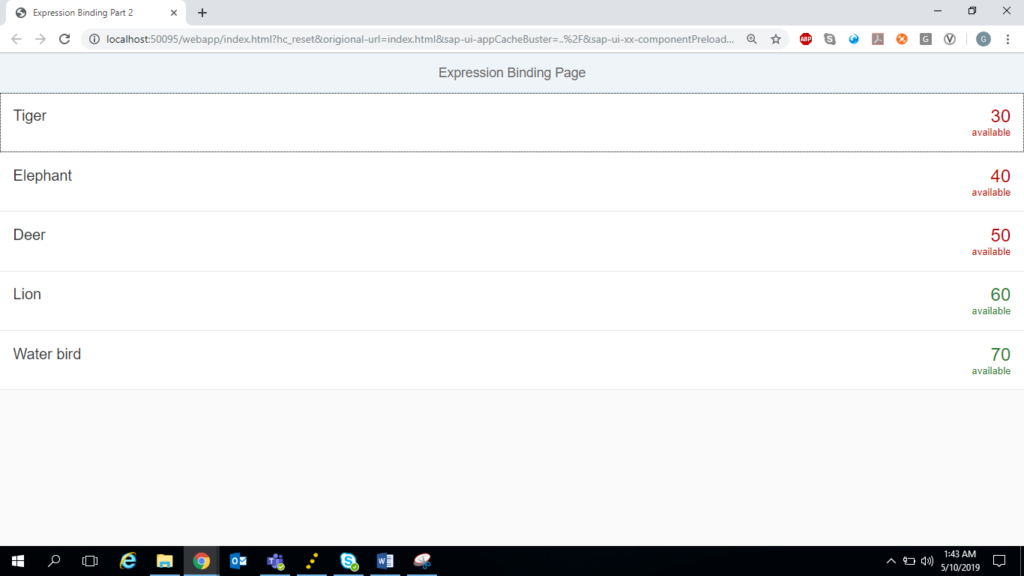Close the Expression Binding Part 2 tab
Screen dimensions: 1024x576
tap(174, 12)
